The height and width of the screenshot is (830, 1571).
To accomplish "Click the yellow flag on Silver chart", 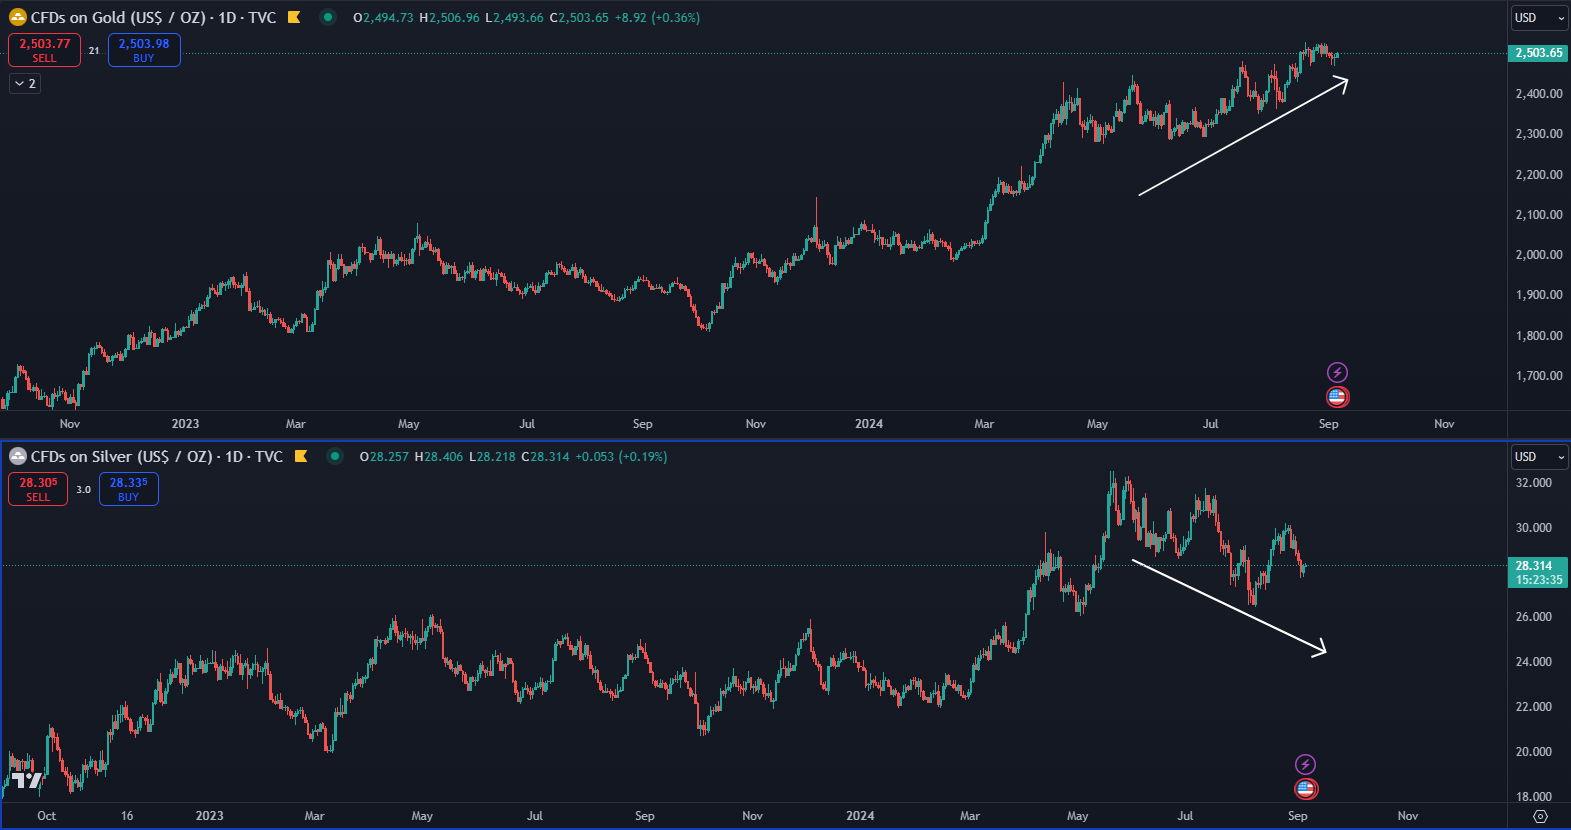I will [301, 456].
